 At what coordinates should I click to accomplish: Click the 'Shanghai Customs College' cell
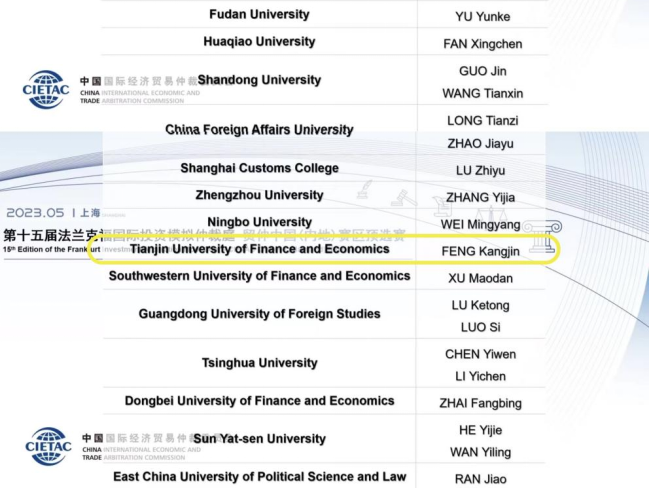259,168
